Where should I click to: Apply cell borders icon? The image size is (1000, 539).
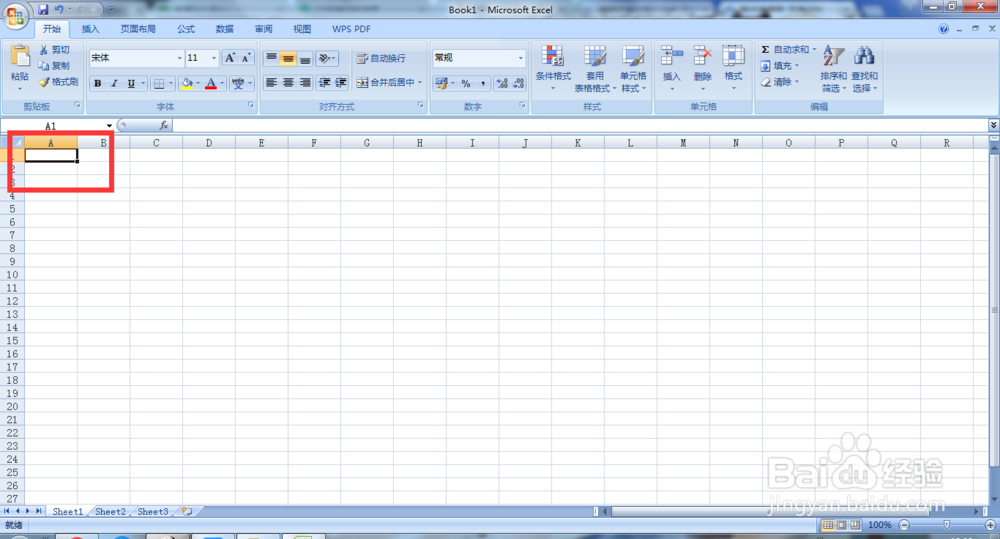click(159, 83)
